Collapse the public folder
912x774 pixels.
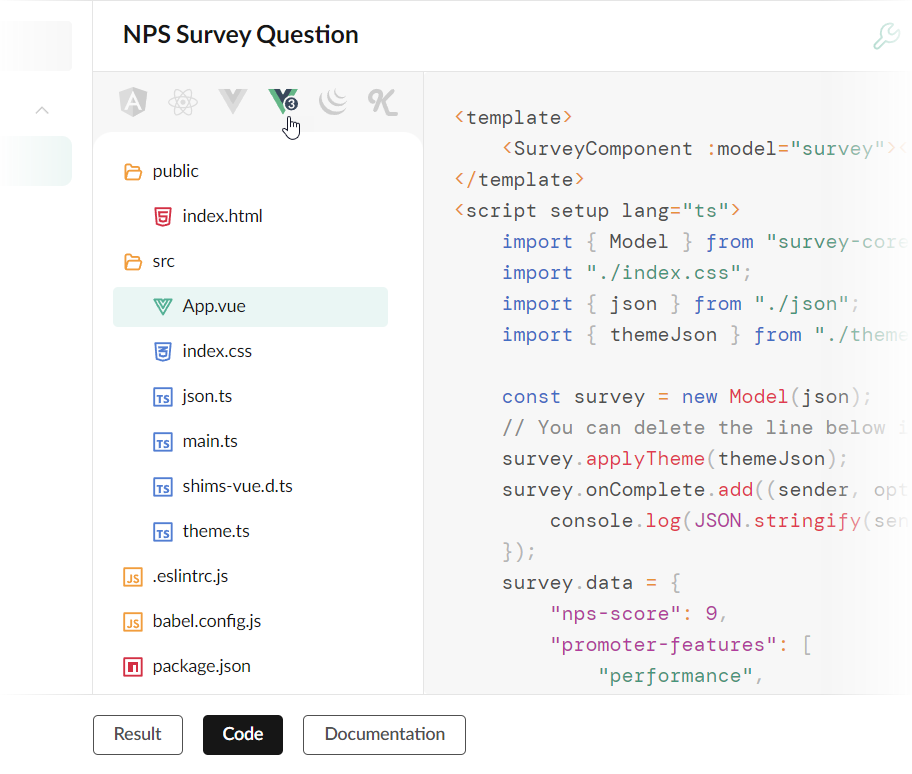click(132, 170)
